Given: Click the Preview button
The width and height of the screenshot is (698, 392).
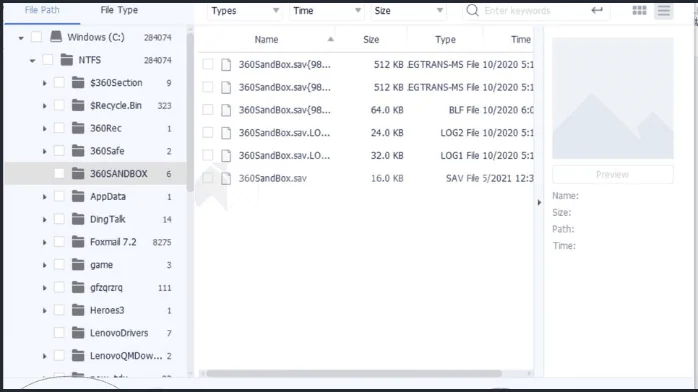Looking at the screenshot, I should point(613,174).
